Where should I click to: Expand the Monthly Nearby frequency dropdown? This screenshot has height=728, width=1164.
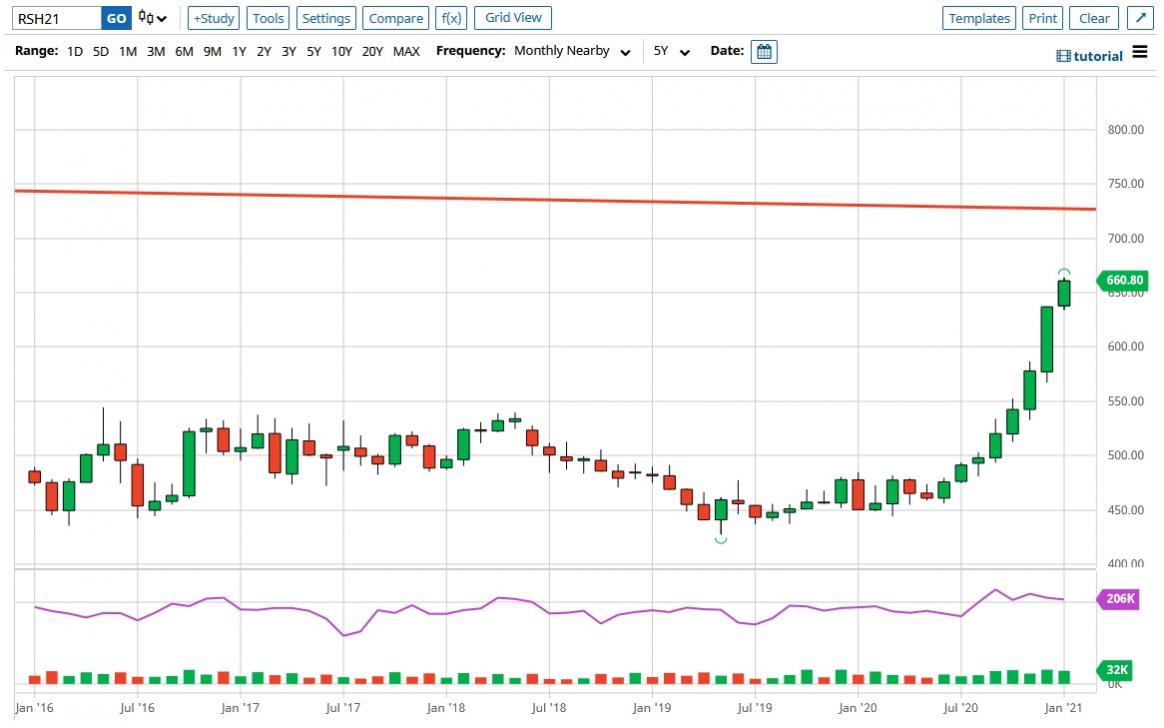(571, 51)
